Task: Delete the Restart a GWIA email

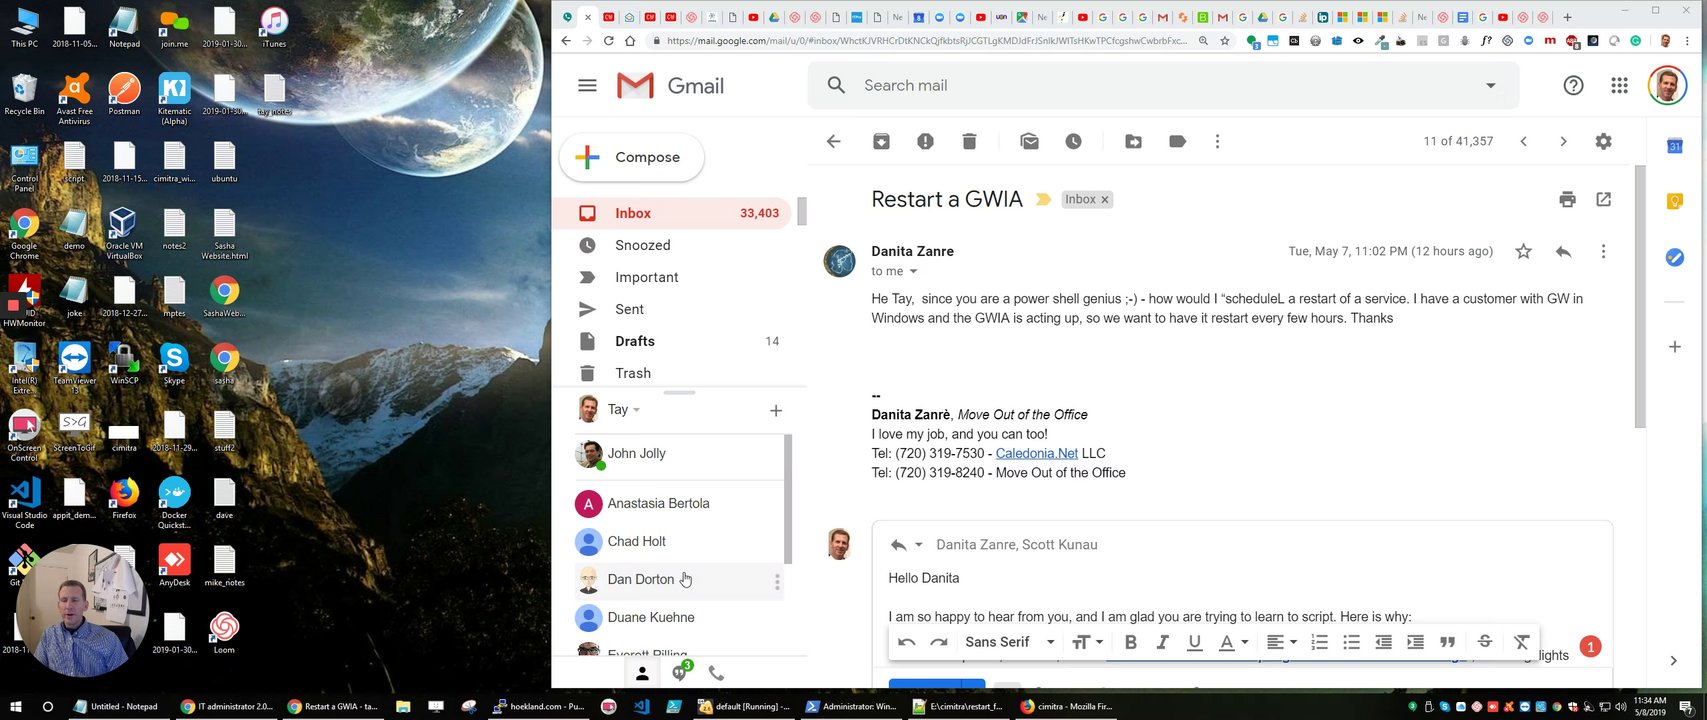Action: tap(969, 142)
